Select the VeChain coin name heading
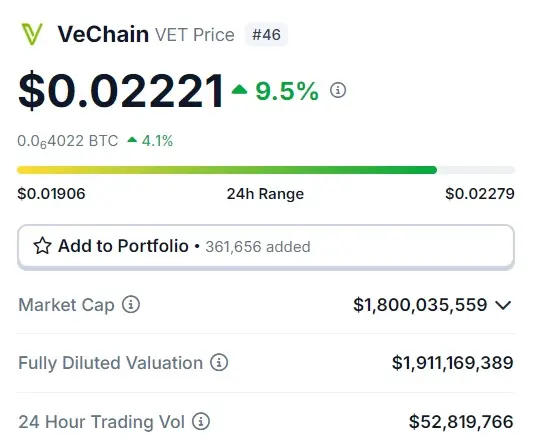This screenshot has height=448, width=540. click(x=103, y=34)
